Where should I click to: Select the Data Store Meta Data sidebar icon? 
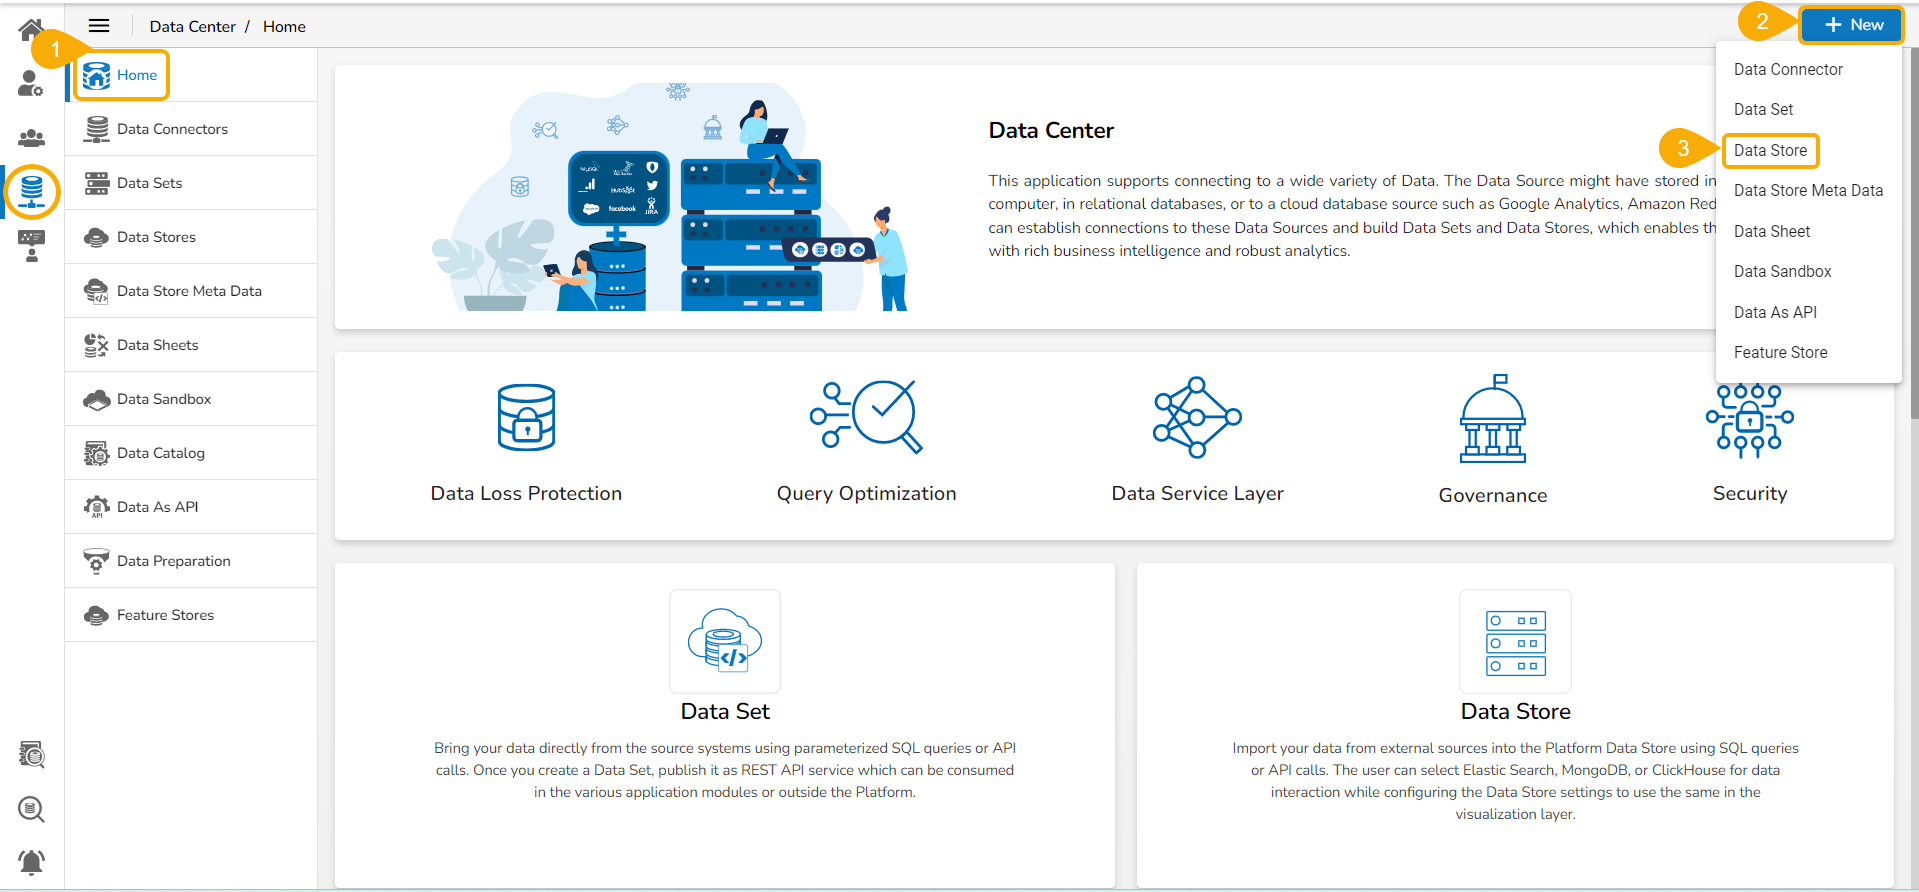[x=96, y=291]
